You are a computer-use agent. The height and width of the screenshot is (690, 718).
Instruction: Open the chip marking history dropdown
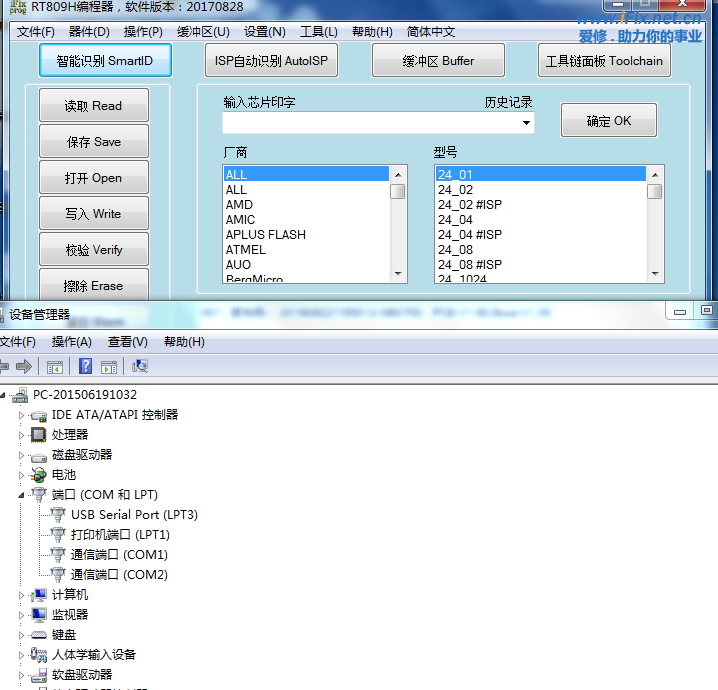pos(526,123)
